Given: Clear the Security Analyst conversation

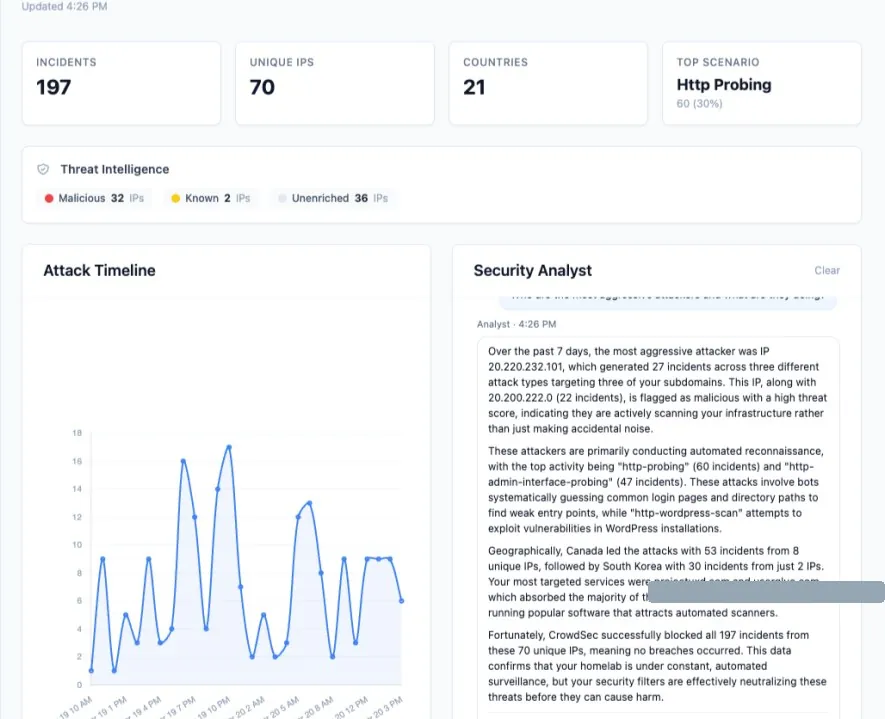Looking at the screenshot, I should (x=827, y=270).
